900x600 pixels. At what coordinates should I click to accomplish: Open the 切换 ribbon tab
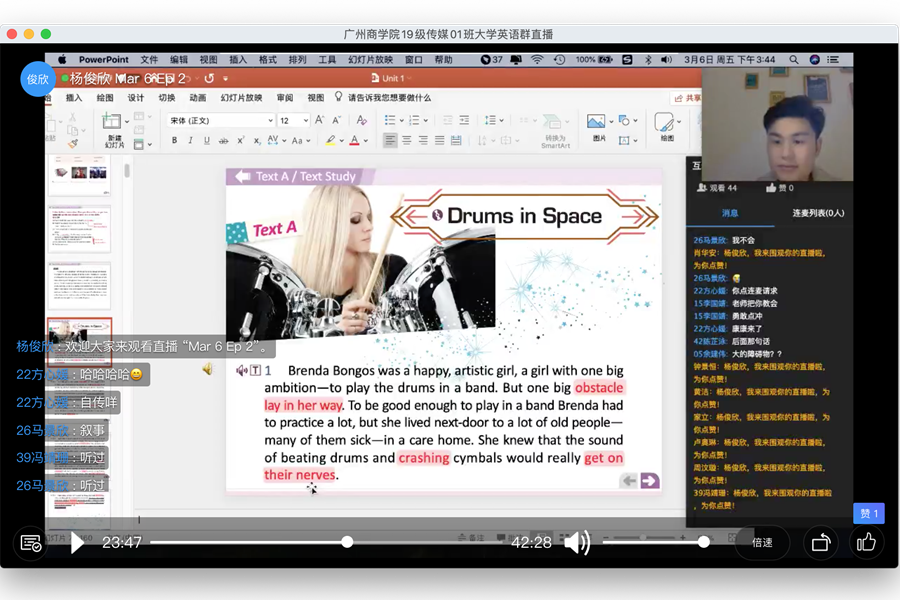click(167, 98)
